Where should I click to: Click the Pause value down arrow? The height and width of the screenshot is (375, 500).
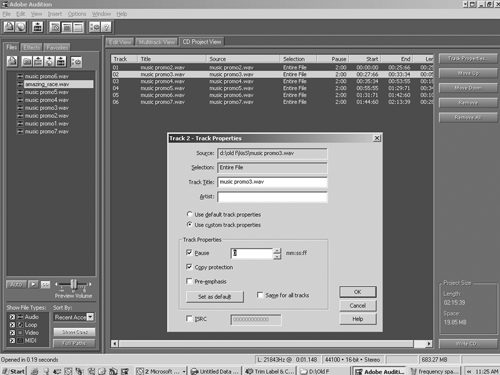click(x=277, y=256)
